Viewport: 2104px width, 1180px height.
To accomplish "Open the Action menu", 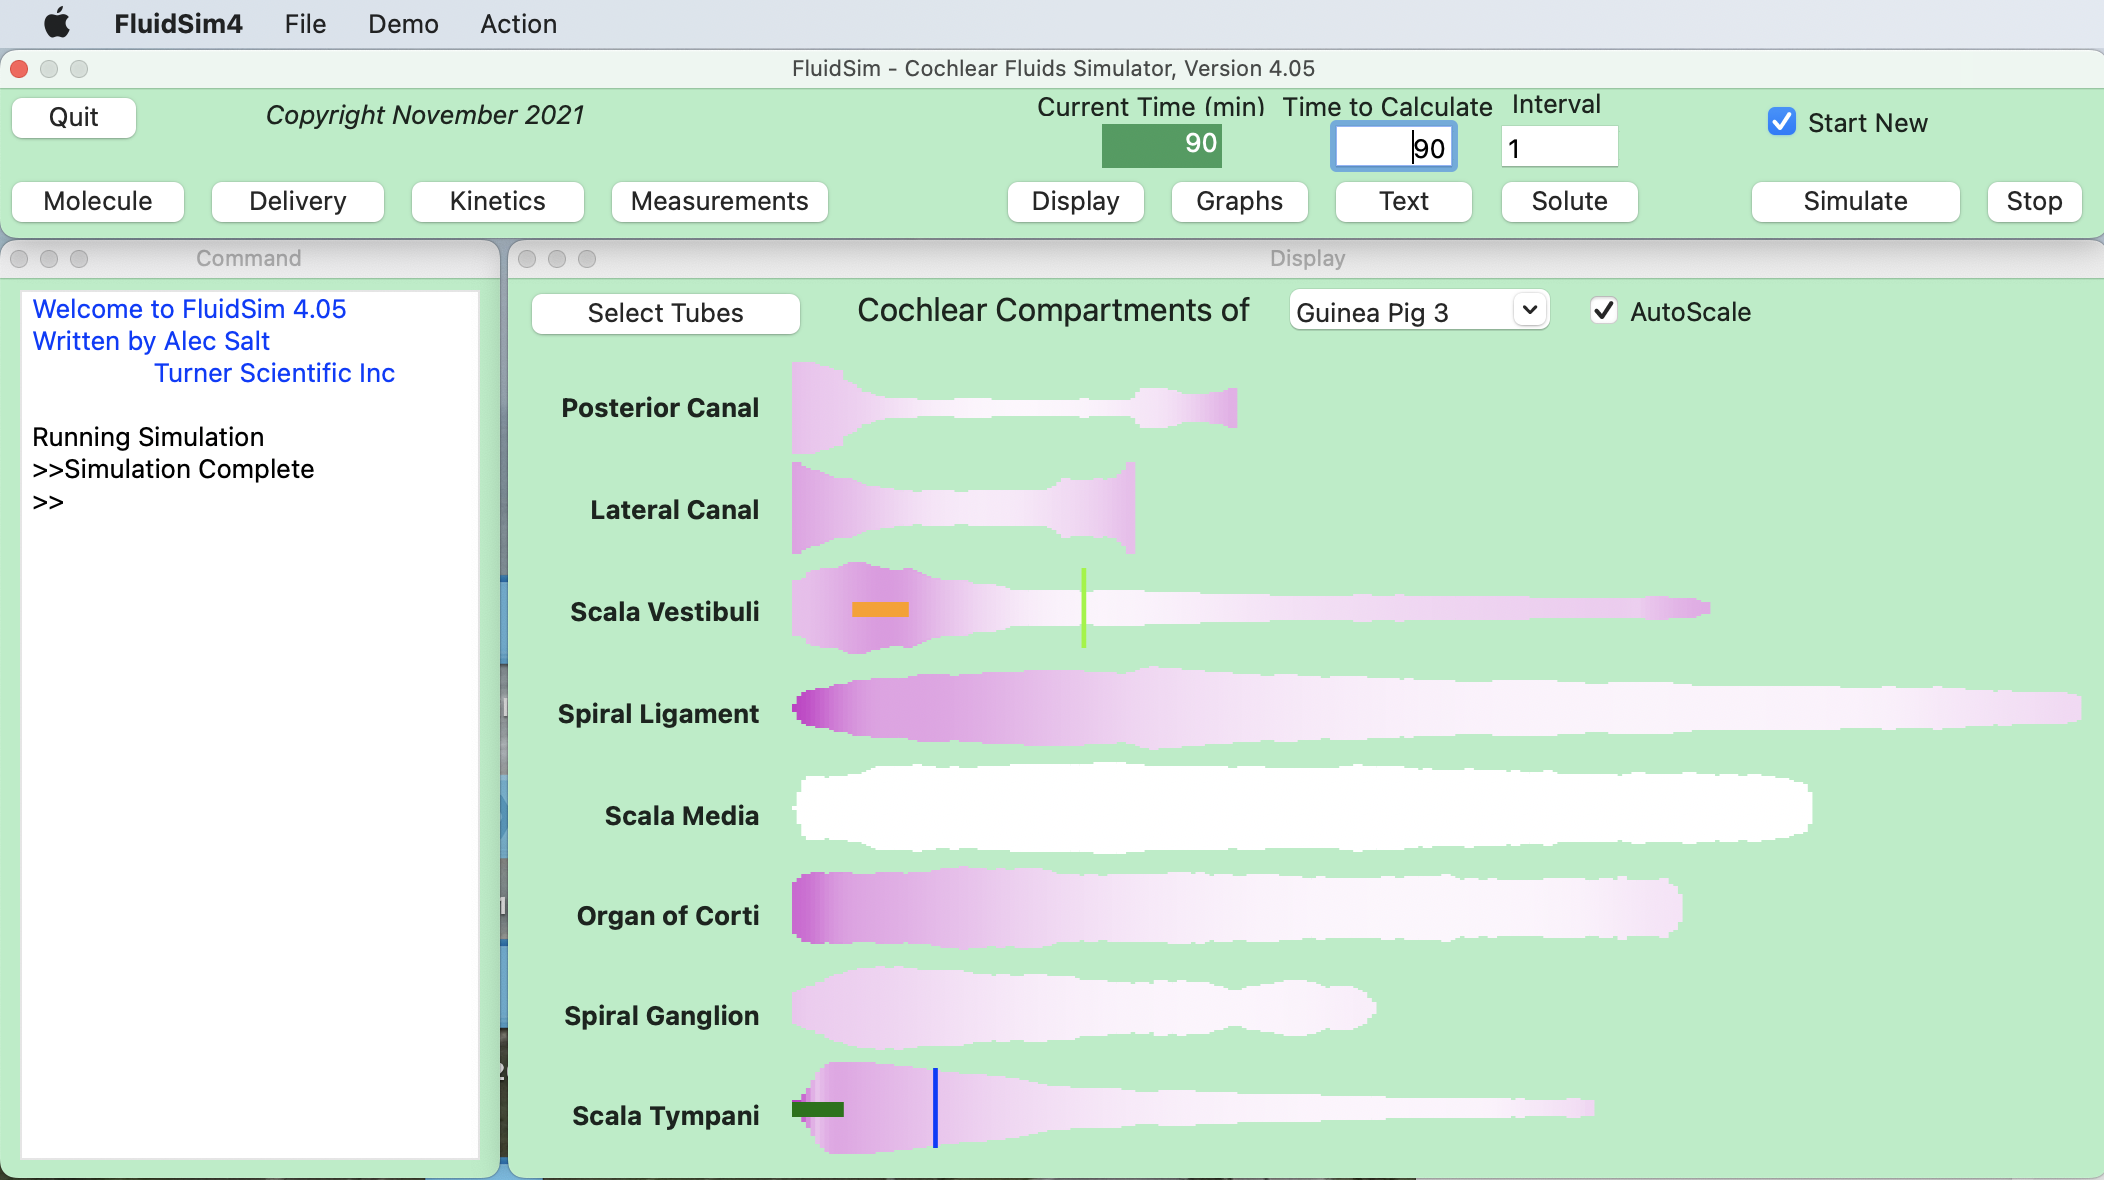I will click(x=518, y=24).
